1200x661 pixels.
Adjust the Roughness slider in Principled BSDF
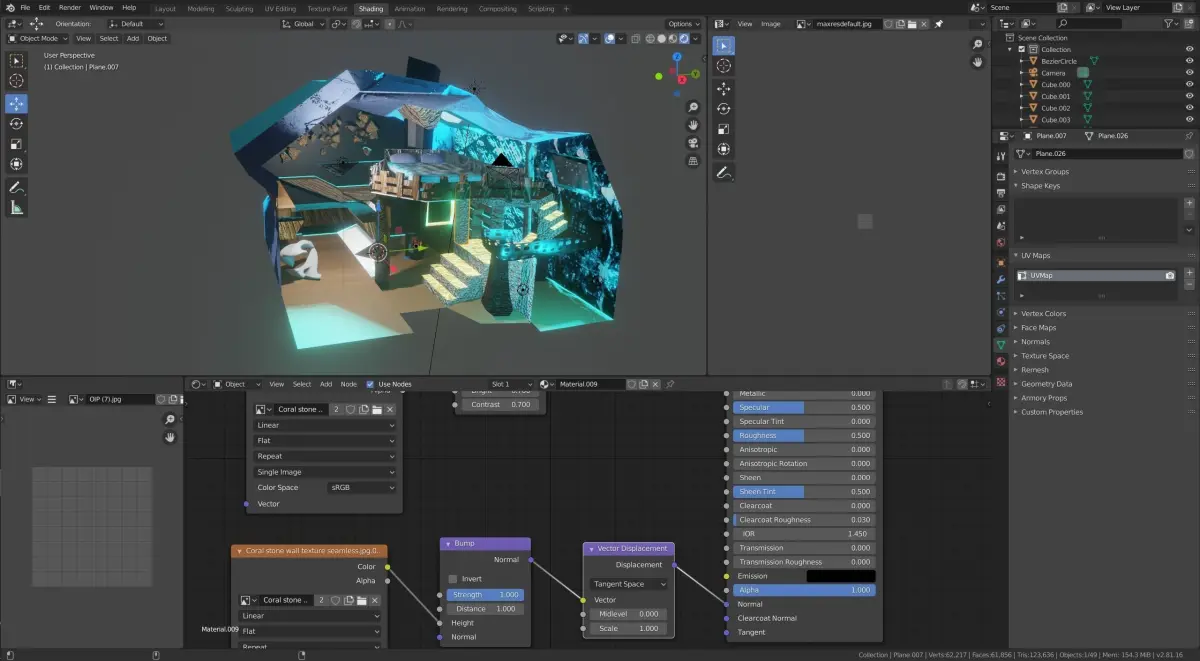point(804,436)
